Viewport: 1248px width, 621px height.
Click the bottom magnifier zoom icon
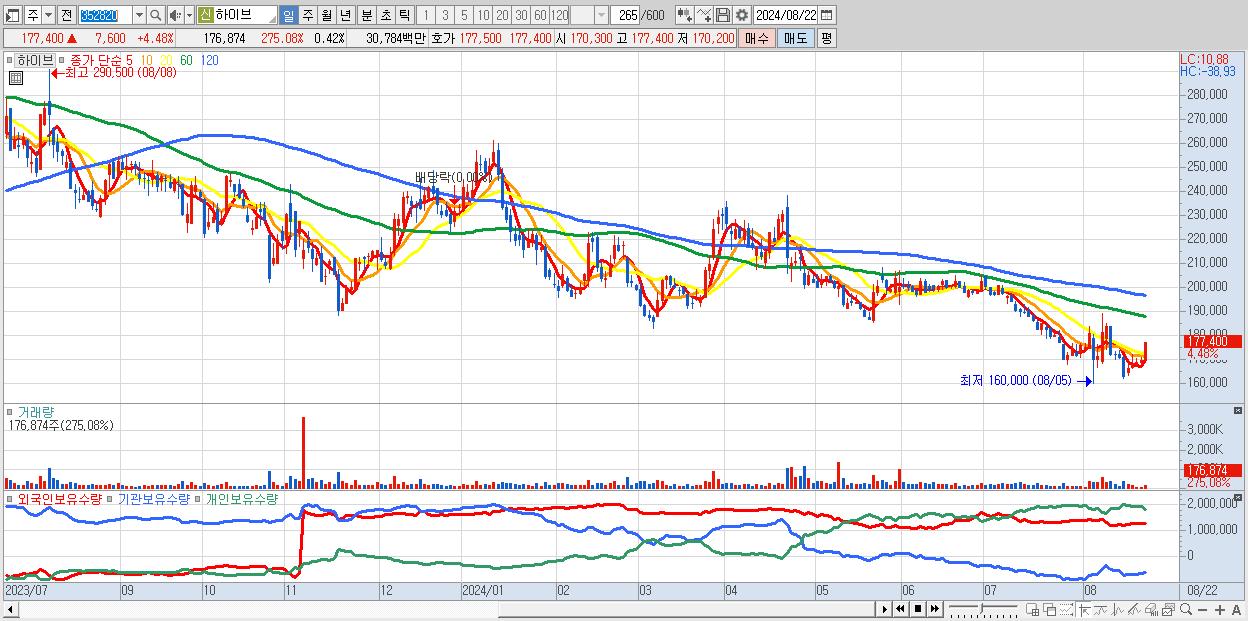click(x=1184, y=609)
